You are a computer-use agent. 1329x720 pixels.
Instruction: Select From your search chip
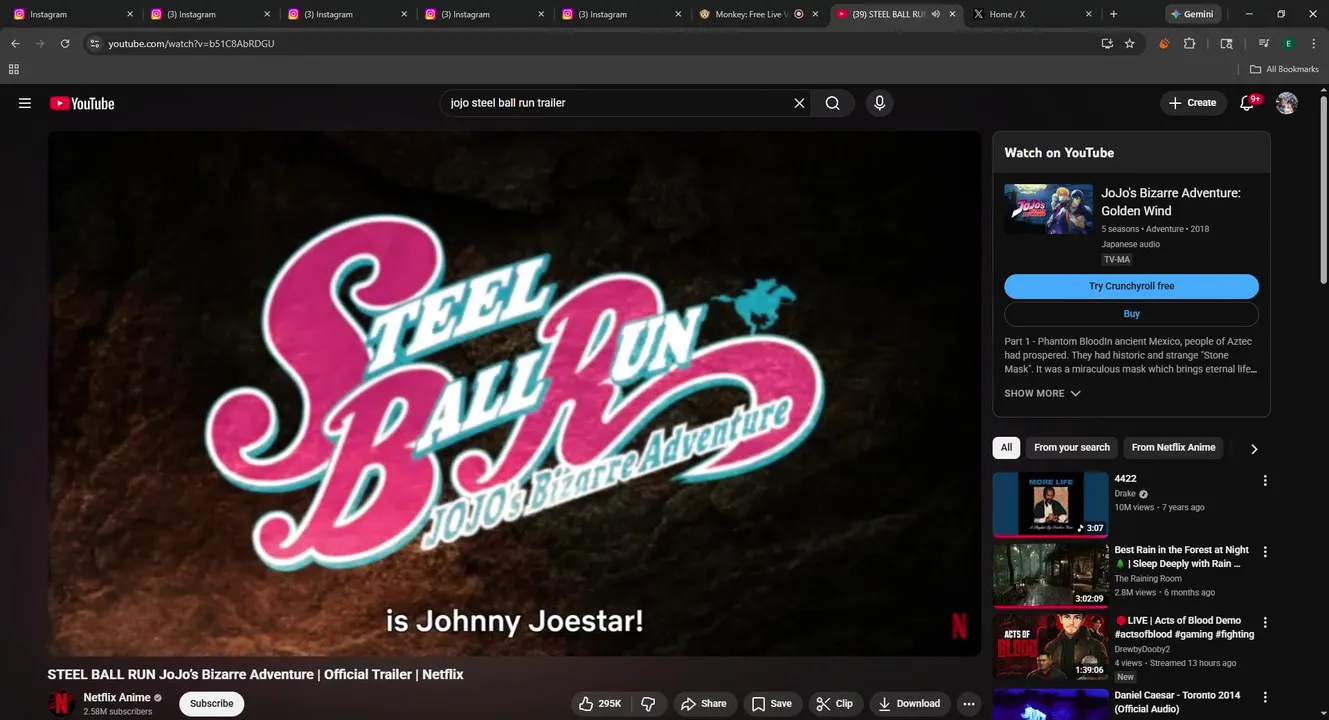(1072, 447)
